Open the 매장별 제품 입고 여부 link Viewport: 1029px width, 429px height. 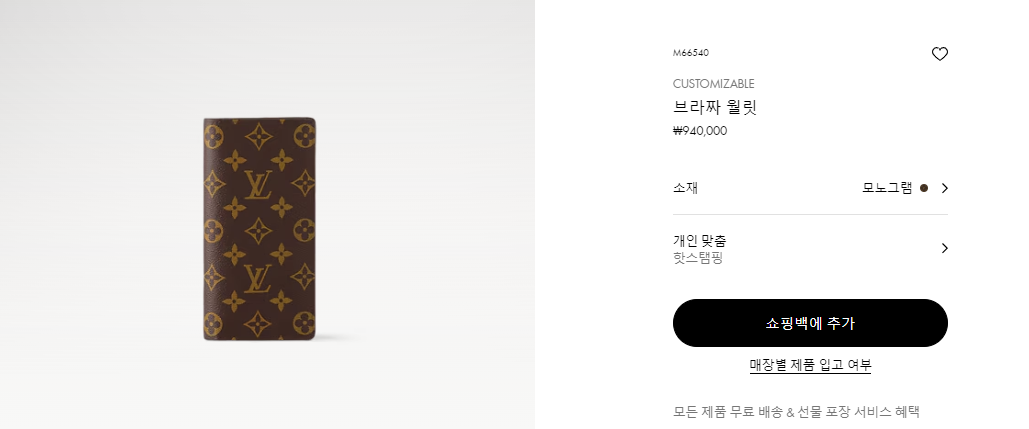[x=810, y=365]
